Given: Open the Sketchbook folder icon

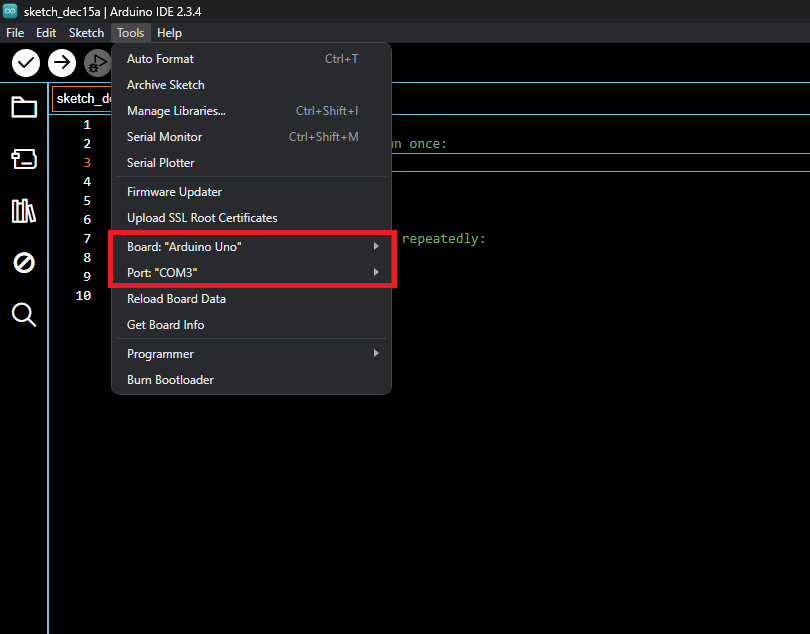Looking at the screenshot, I should (24, 107).
